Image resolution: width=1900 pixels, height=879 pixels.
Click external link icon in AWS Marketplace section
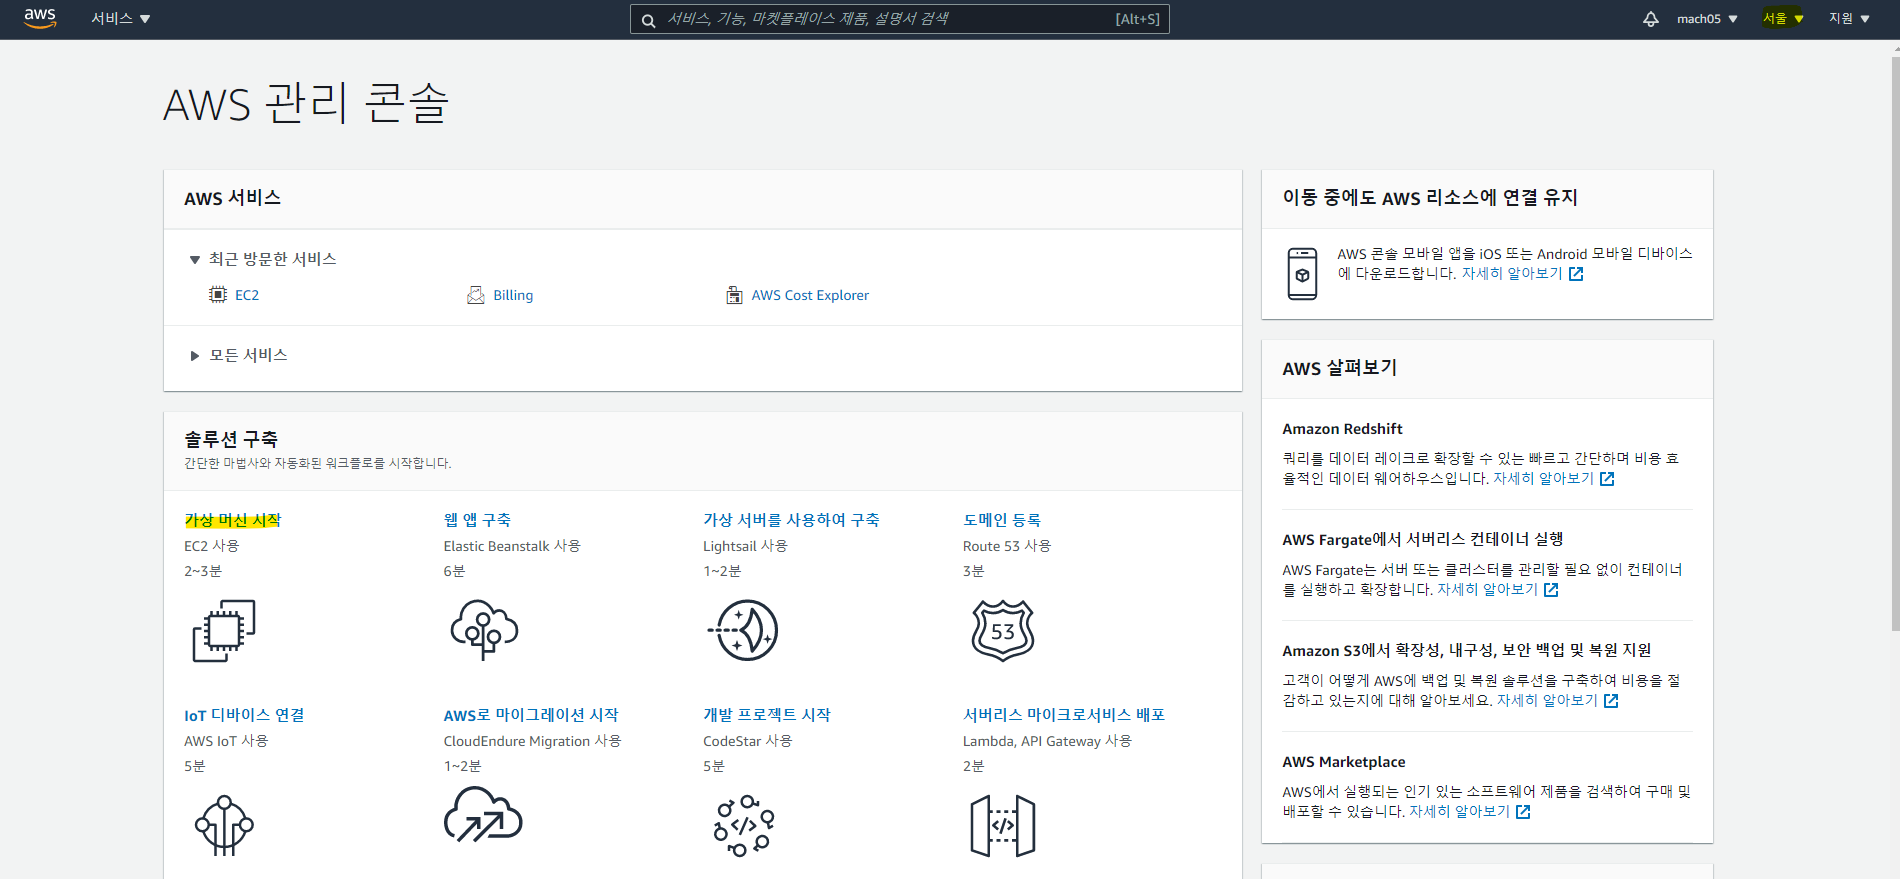pyautogui.click(x=1523, y=812)
